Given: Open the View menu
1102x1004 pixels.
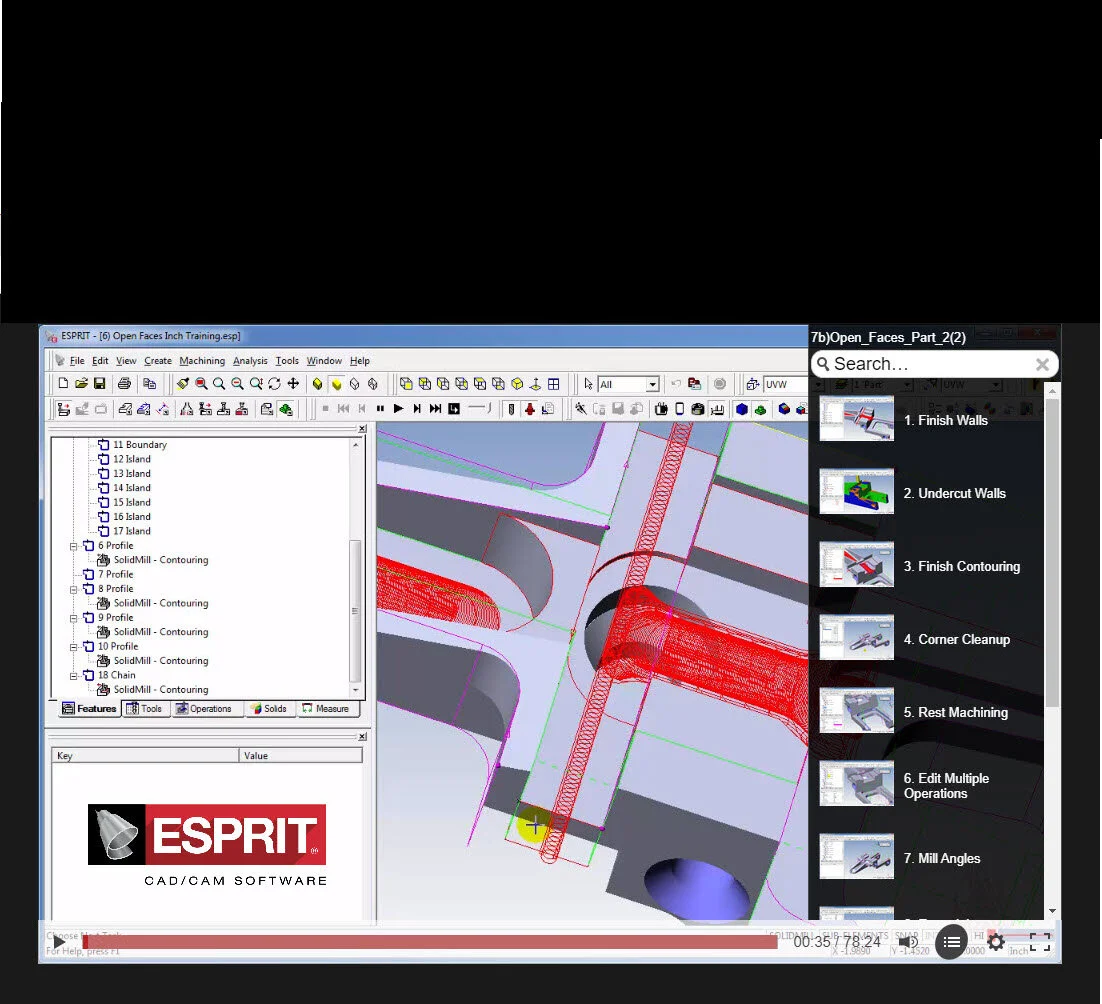Looking at the screenshot, I should coord(126,360).
